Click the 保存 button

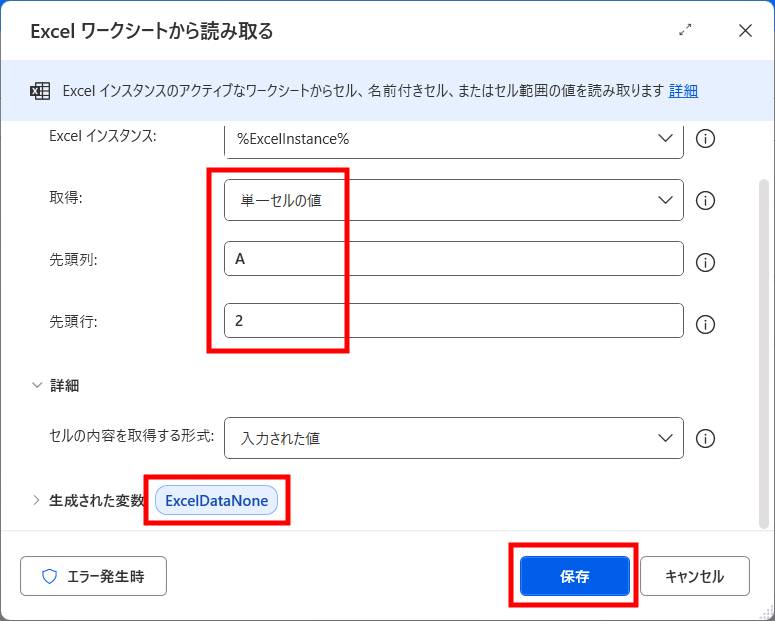(x=575, y=576)
